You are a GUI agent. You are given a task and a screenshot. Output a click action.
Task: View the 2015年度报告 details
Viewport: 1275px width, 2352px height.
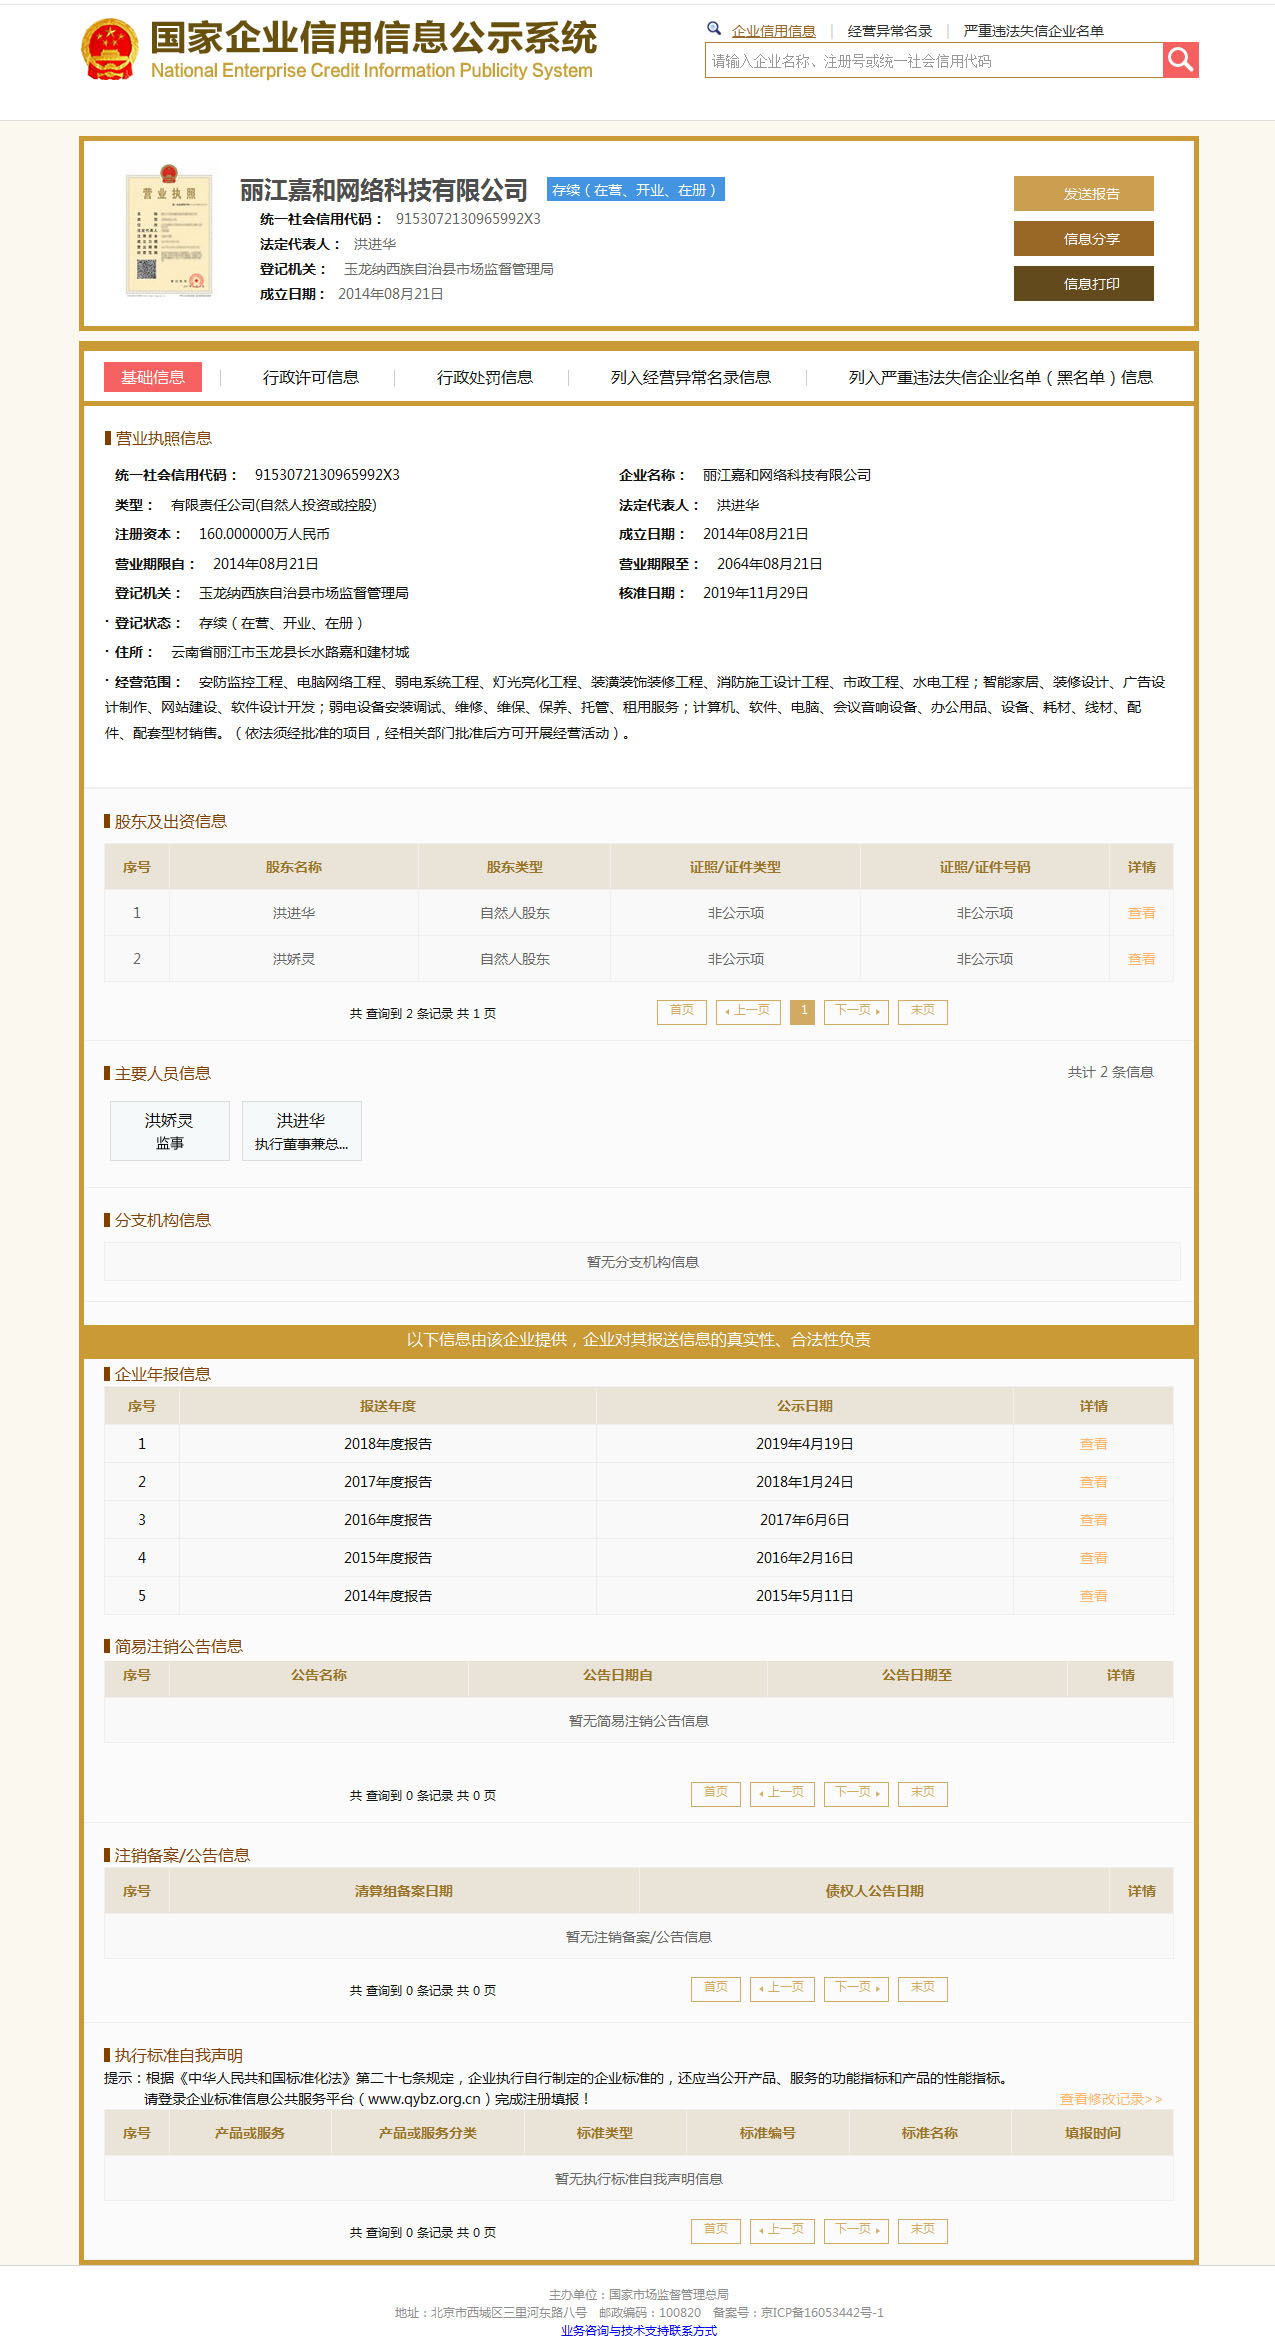1093,1558
